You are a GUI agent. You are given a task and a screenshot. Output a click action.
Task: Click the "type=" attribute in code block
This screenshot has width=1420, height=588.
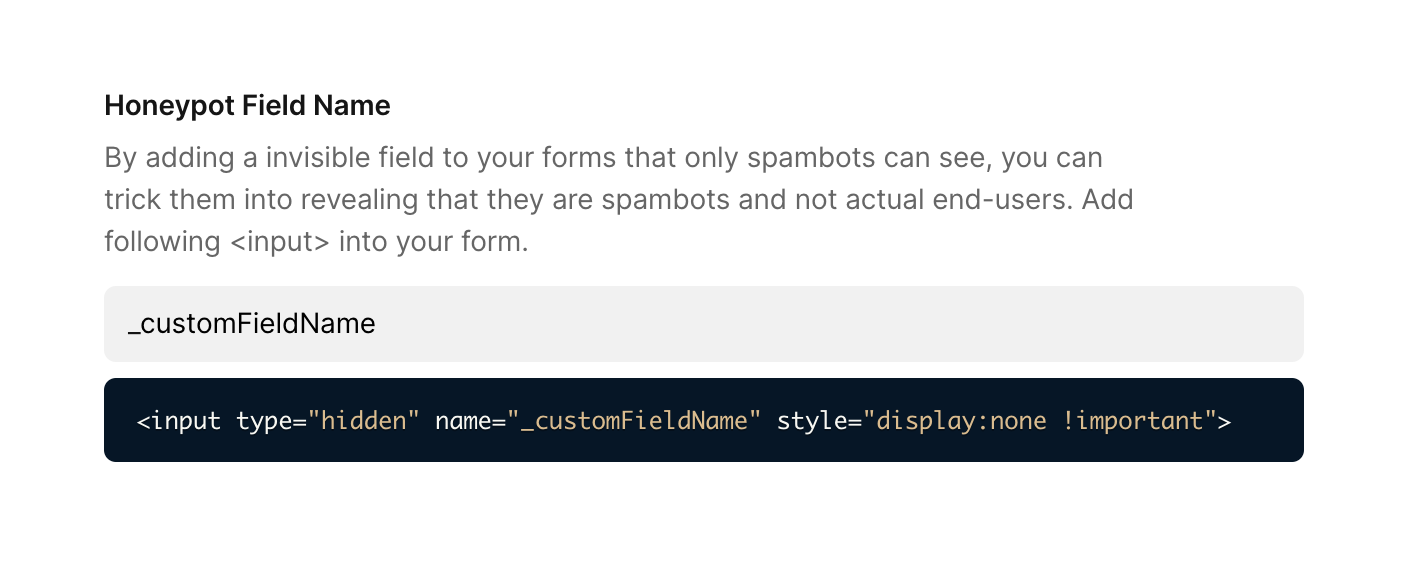271,421
